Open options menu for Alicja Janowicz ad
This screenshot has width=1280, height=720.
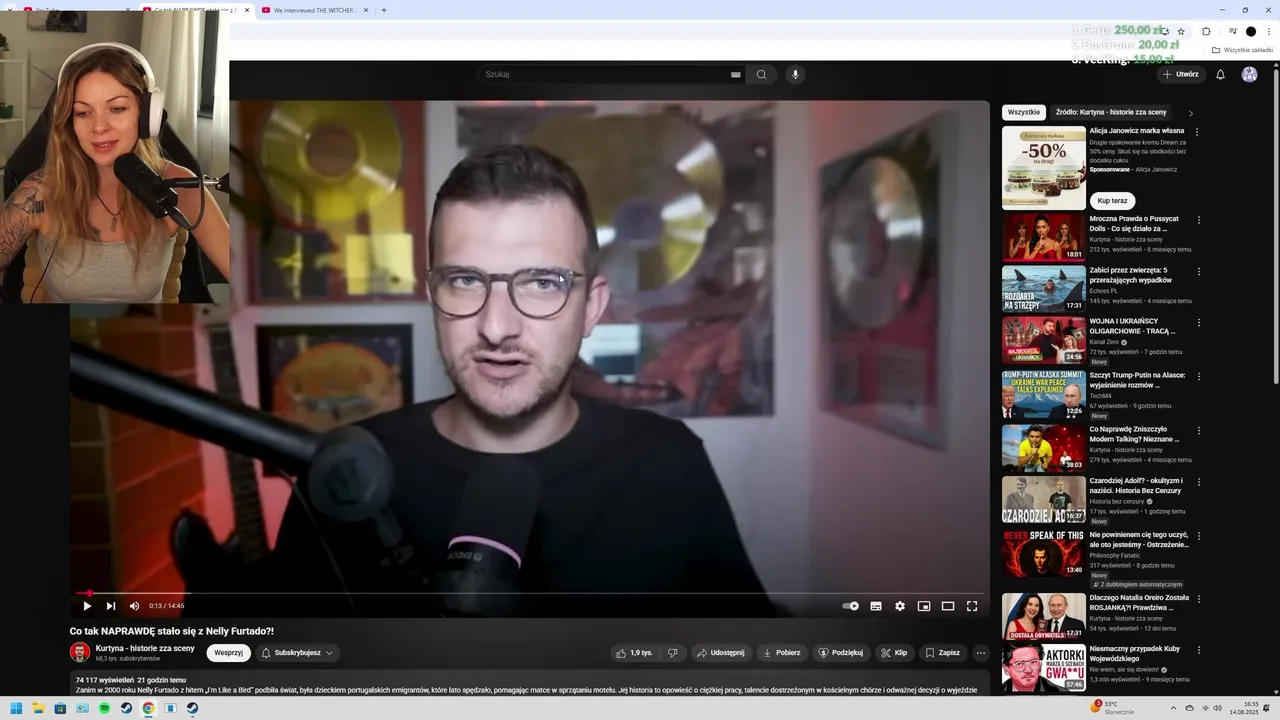point(1197,131)
